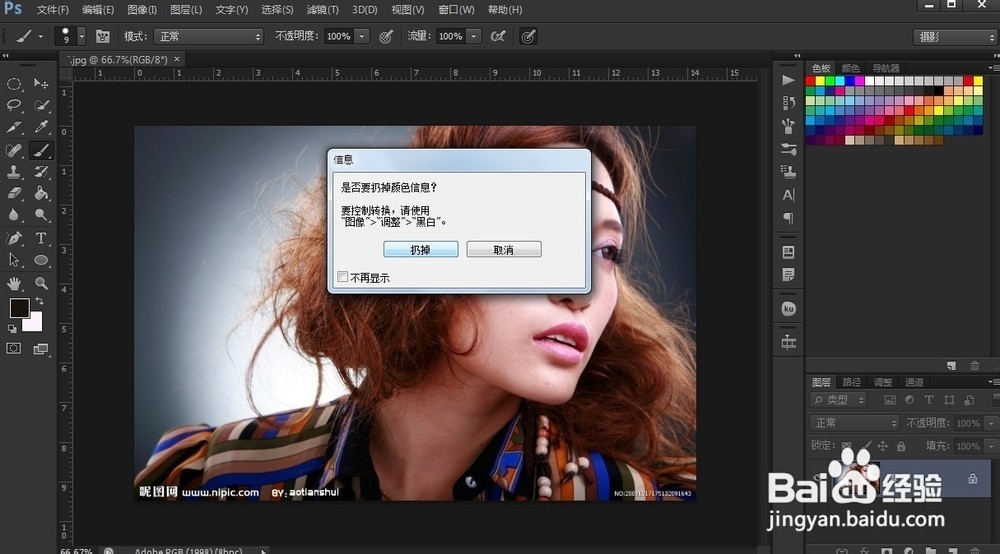Open the Actions panel play icon
The image size is (1000, 554).
788,80
